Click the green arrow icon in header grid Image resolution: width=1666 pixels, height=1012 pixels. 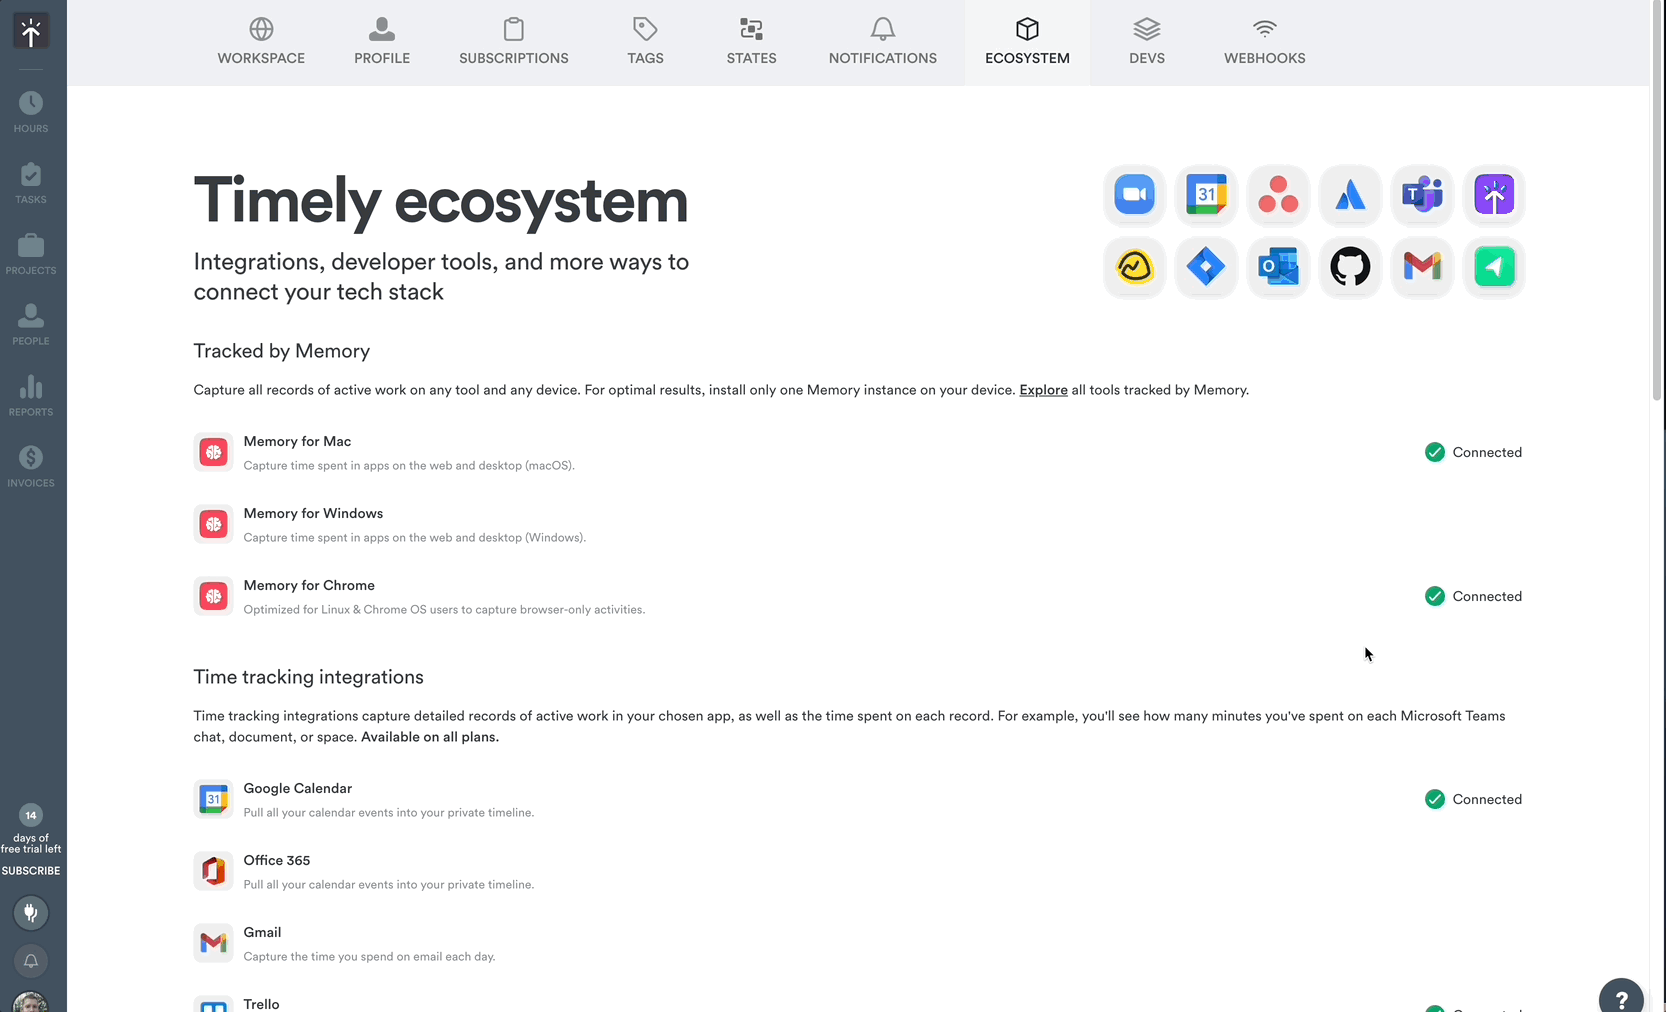click(x=1494, y=267)
